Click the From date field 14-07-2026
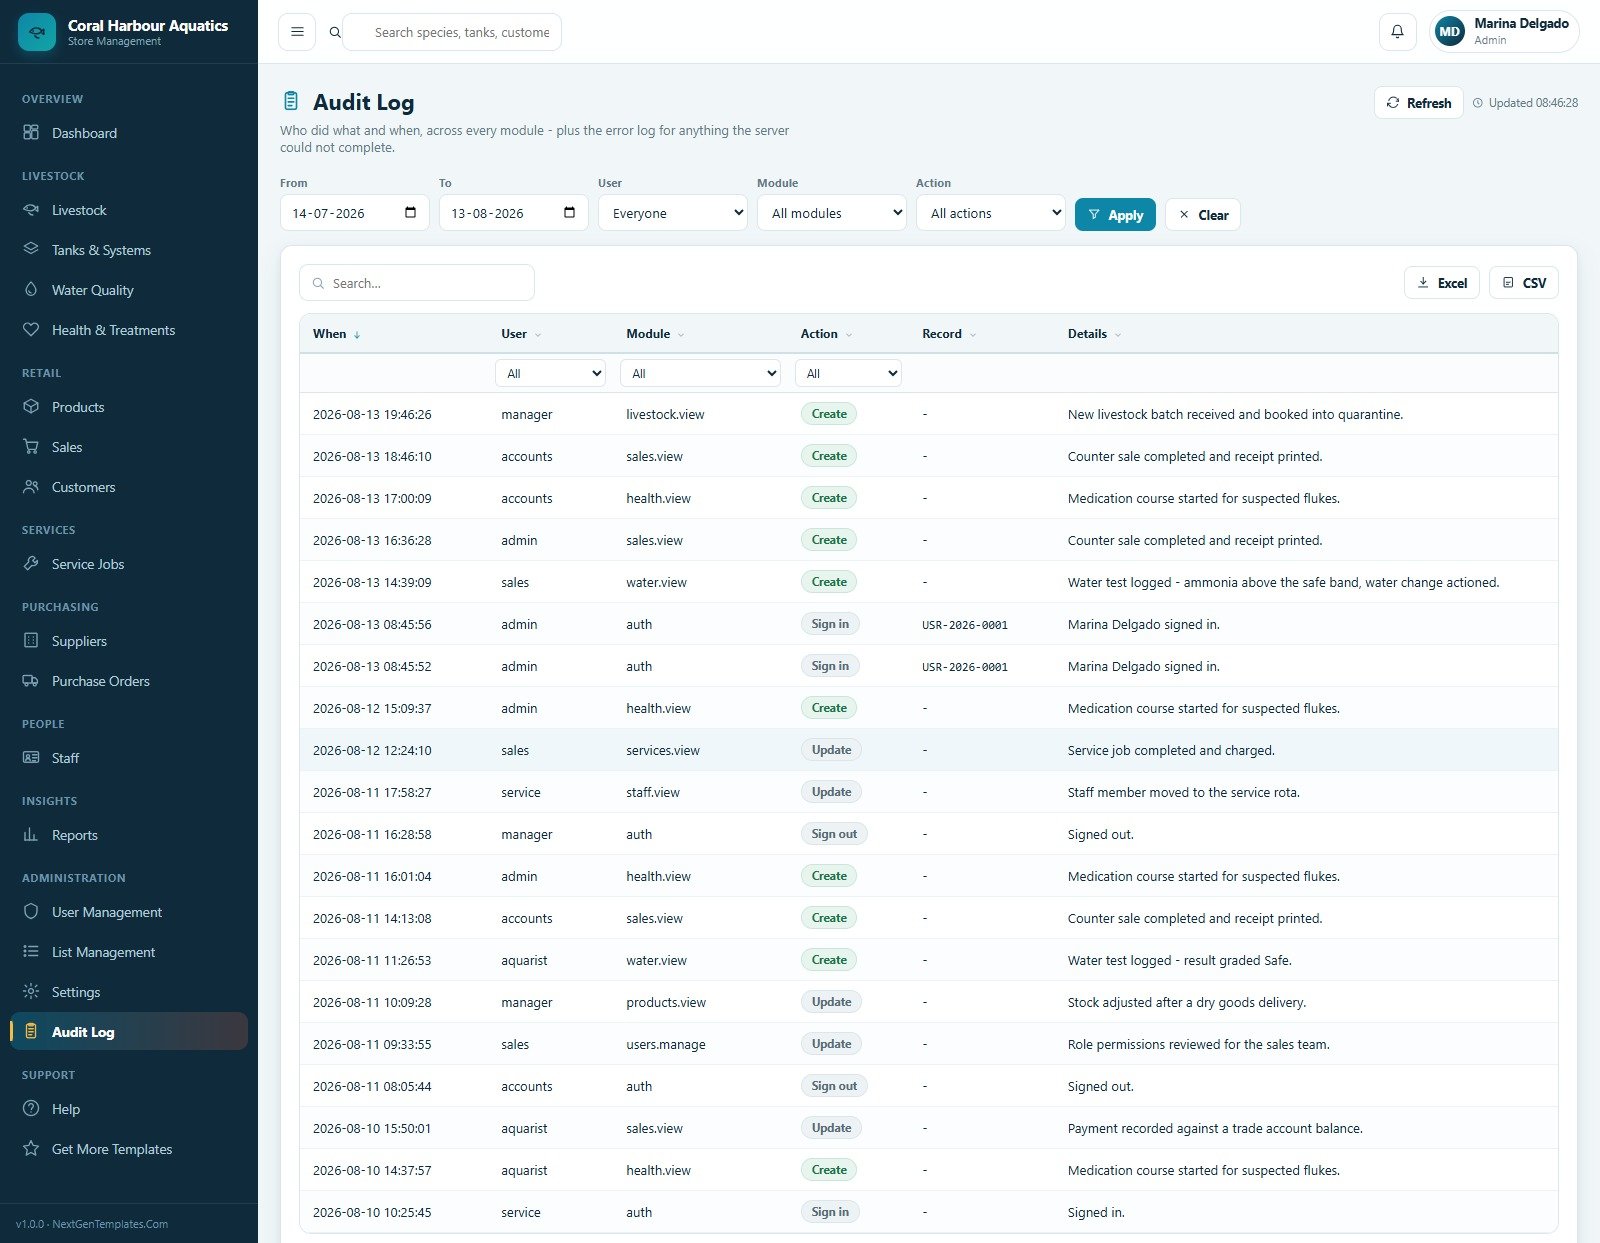Viewport: 1600px width, 1243px height. pos(355,213)
